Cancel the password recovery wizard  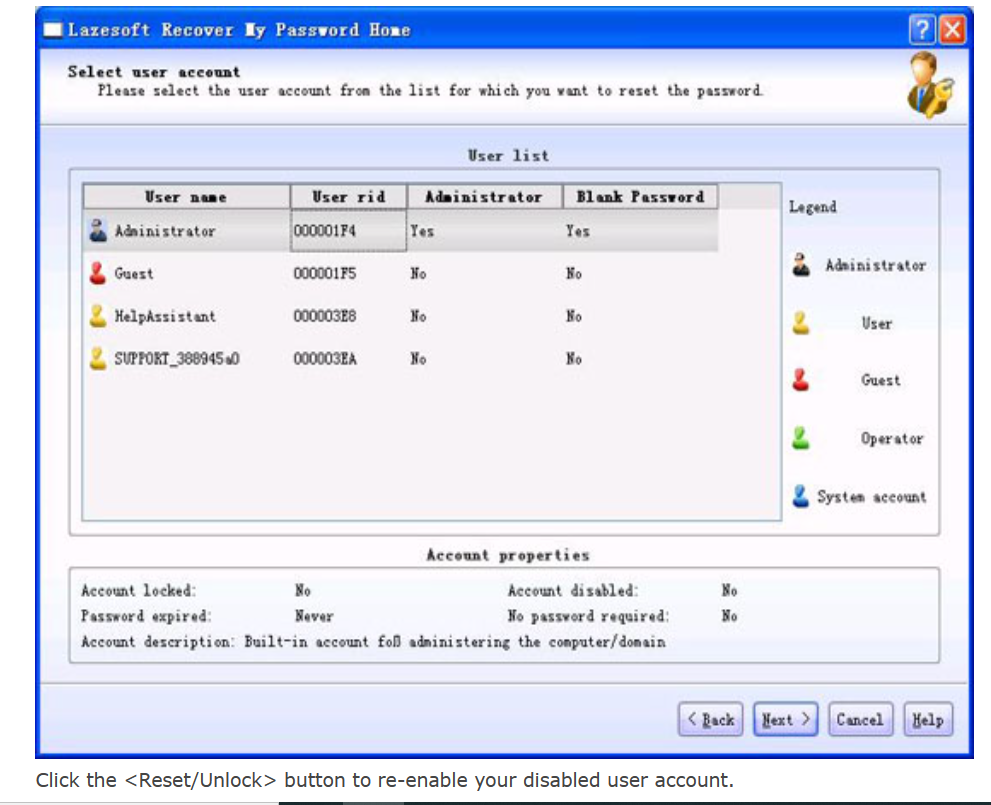point(859,719)
